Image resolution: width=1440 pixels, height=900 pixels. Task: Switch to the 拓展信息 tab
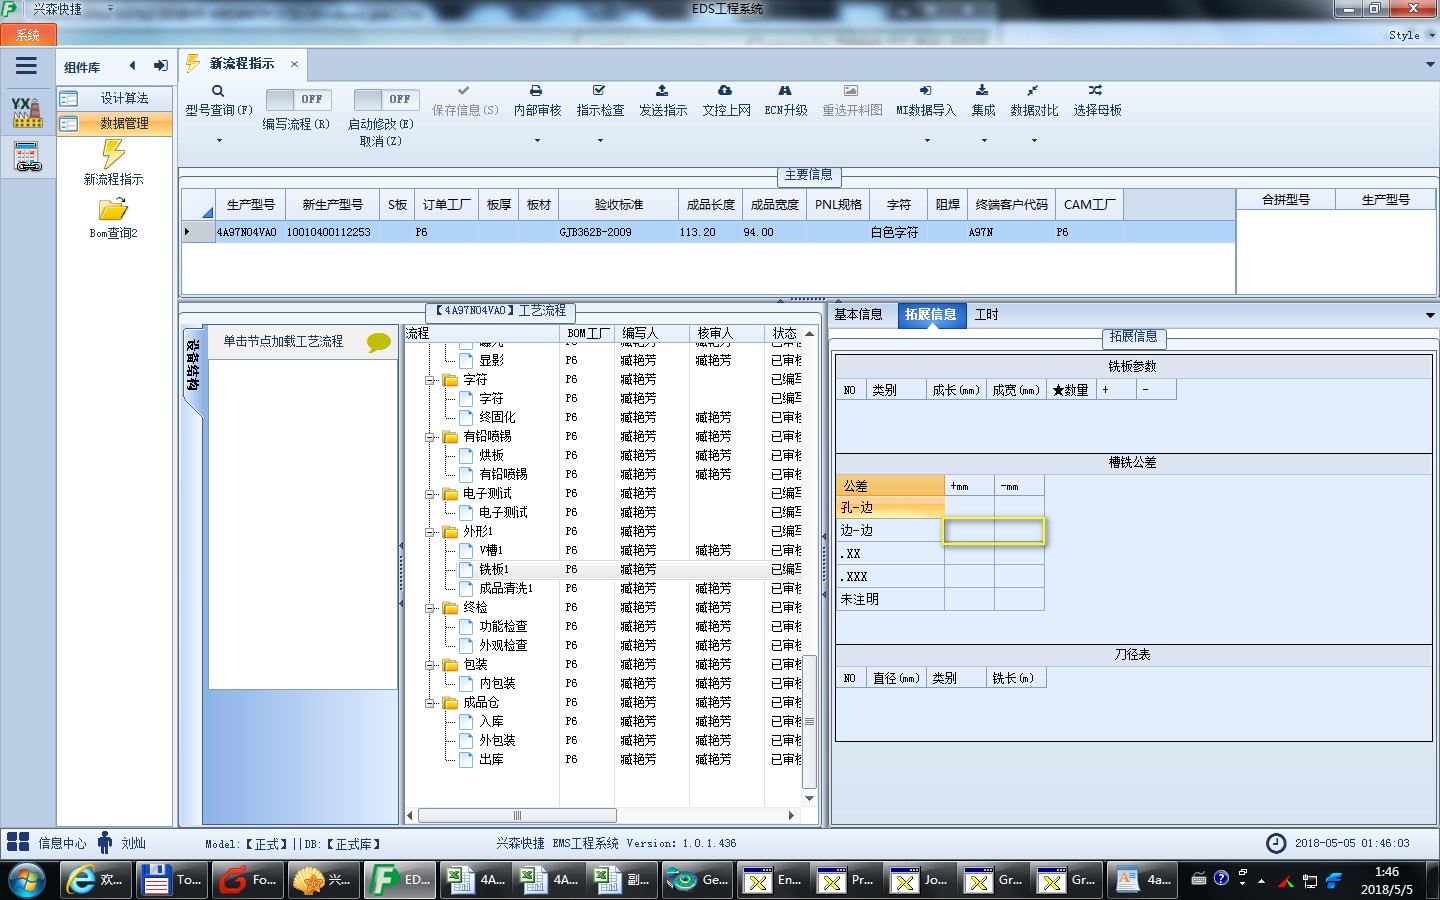pyautogui.click(x=930, y=314)
